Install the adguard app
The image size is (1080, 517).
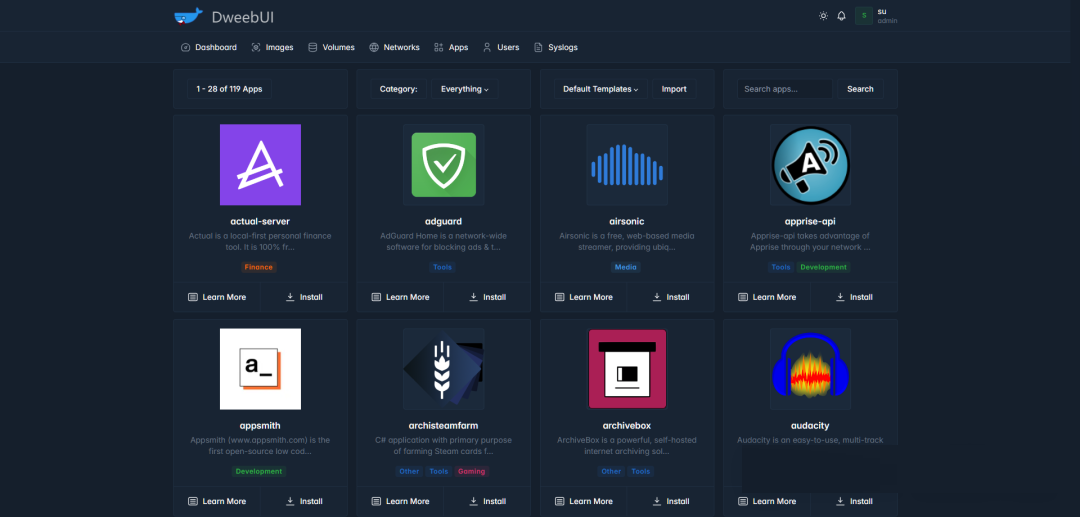click(488, 297)
